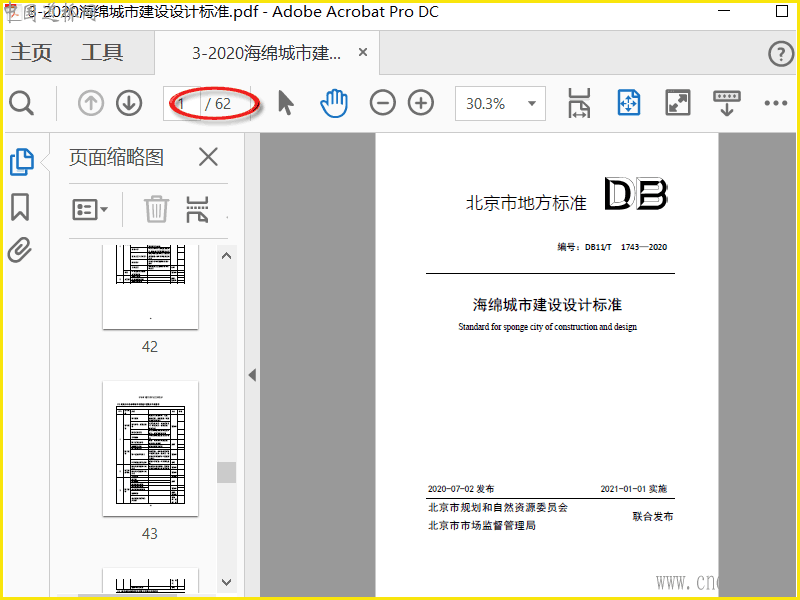This screenshot has height=600, width=800.
Task: Click 北京市市场监督管理局 text
Action: pyautogui.click(x=482, y=525)
